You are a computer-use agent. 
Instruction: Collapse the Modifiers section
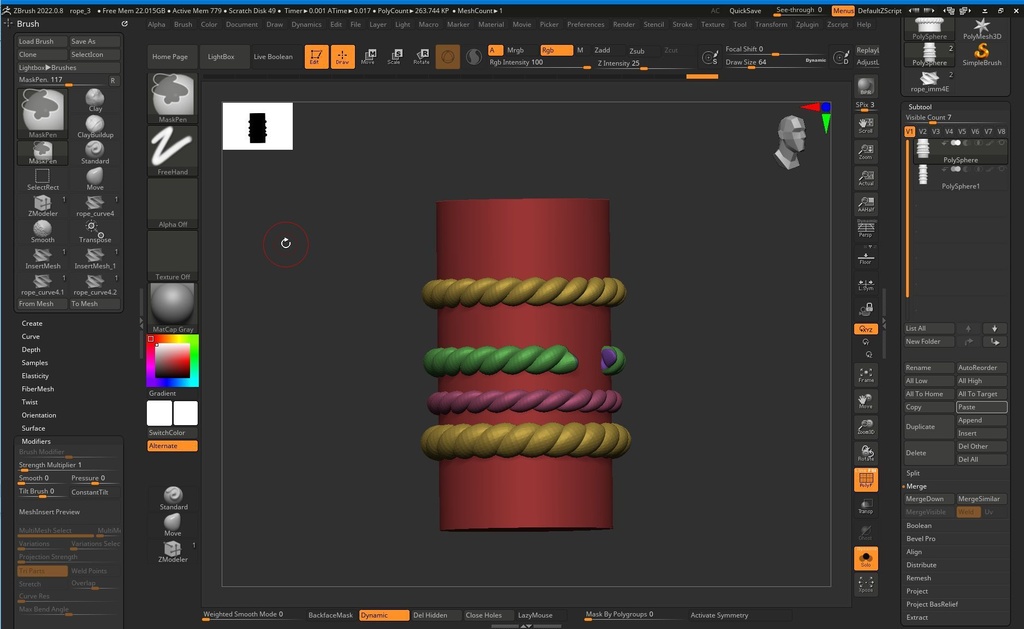[x=36, y=441]
